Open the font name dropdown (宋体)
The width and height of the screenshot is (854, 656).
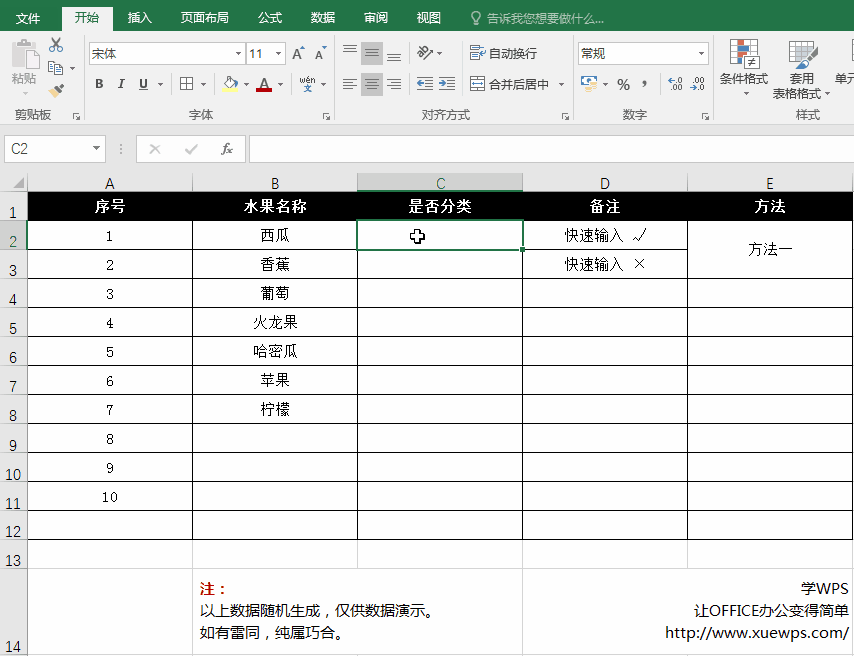pos(238,54)
